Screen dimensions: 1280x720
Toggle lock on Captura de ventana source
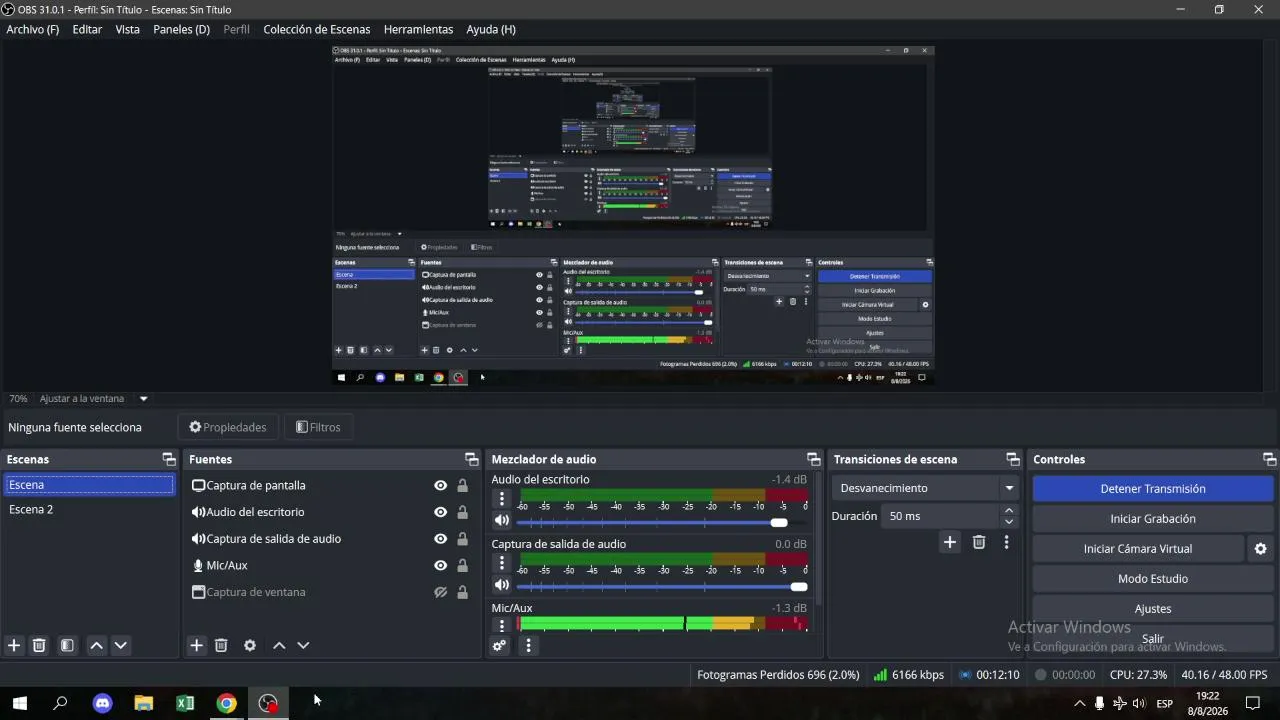[462, 592]
